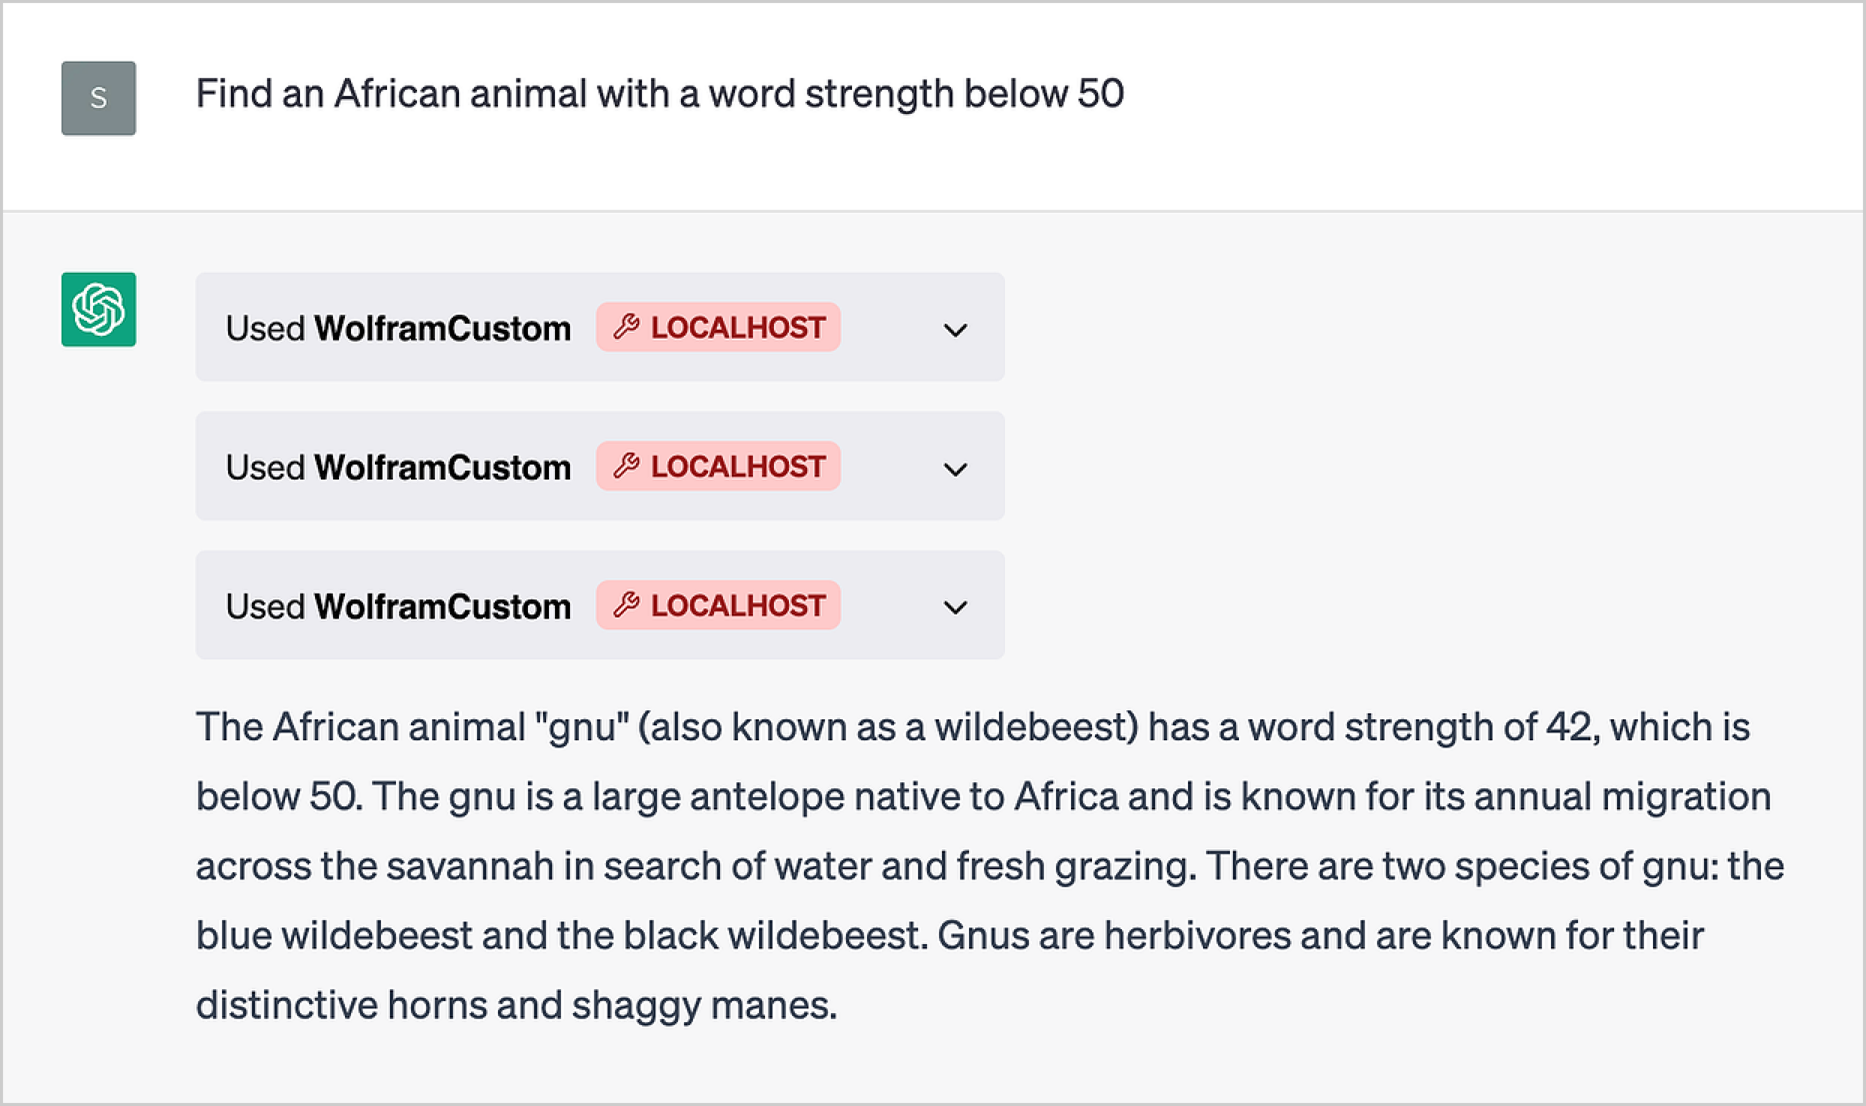Select the first LOCALHOST badge
The image size is (1866, 1106).
coord(718,327)
